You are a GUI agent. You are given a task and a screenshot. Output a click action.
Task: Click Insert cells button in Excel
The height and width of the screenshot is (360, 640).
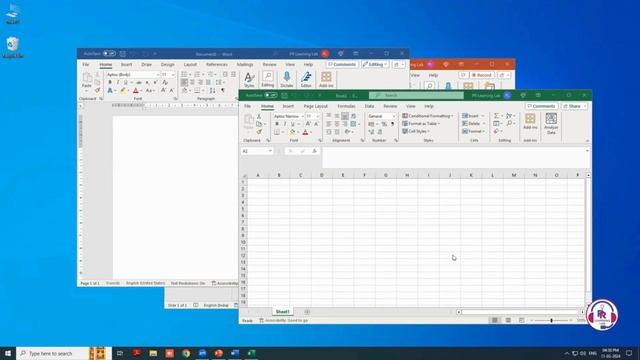click(473, 116)
